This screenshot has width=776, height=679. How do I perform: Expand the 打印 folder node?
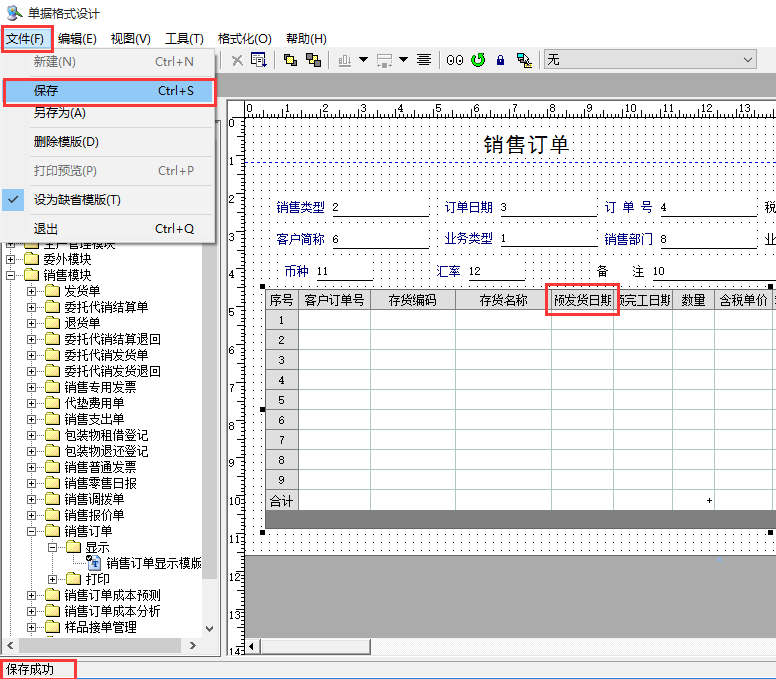52,579
